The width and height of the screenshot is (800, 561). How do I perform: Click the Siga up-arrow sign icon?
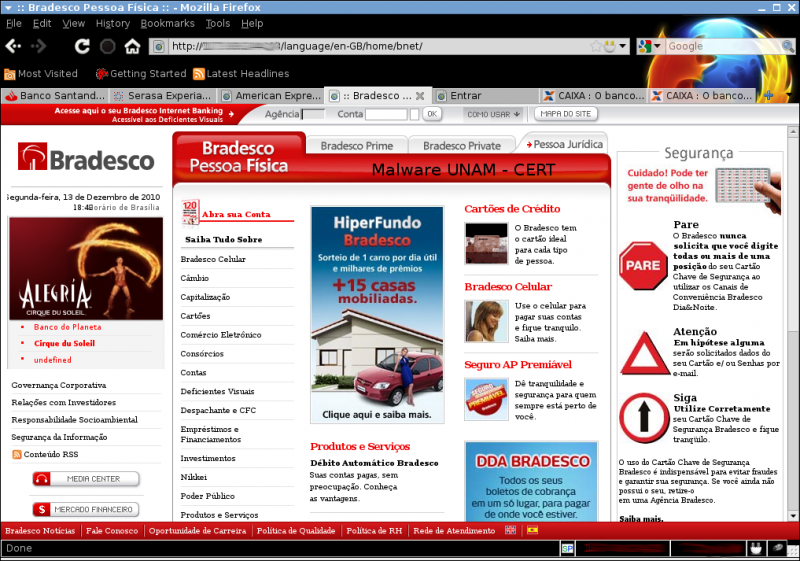(644, 418)
